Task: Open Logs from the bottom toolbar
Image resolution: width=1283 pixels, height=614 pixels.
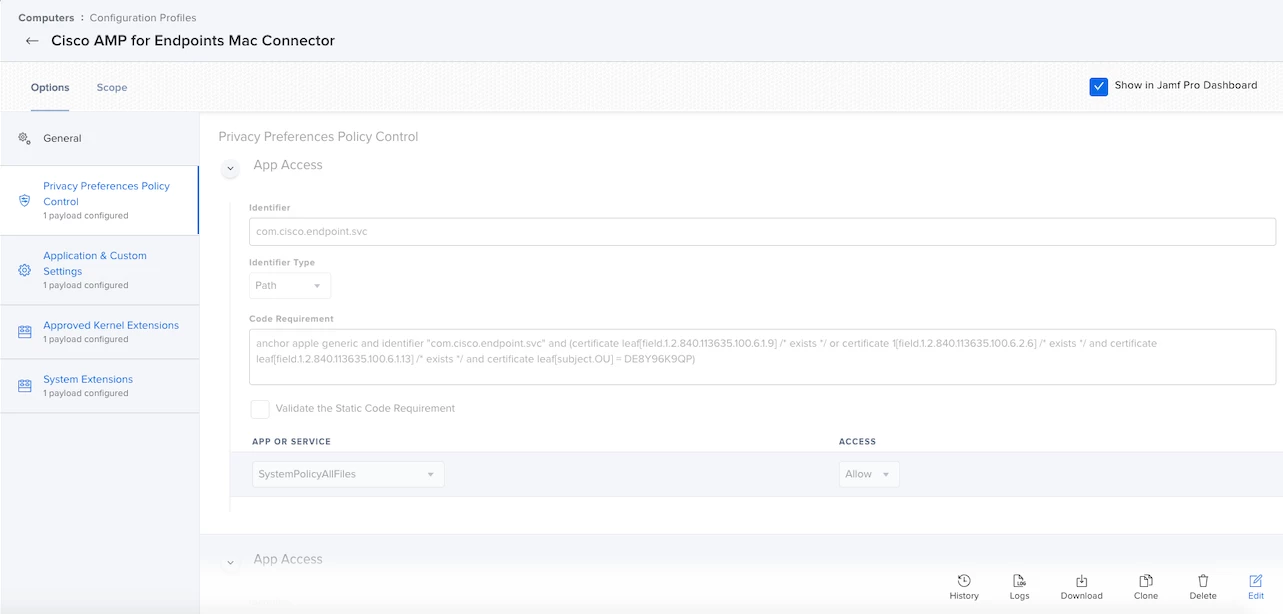Action: (1019, 587)
